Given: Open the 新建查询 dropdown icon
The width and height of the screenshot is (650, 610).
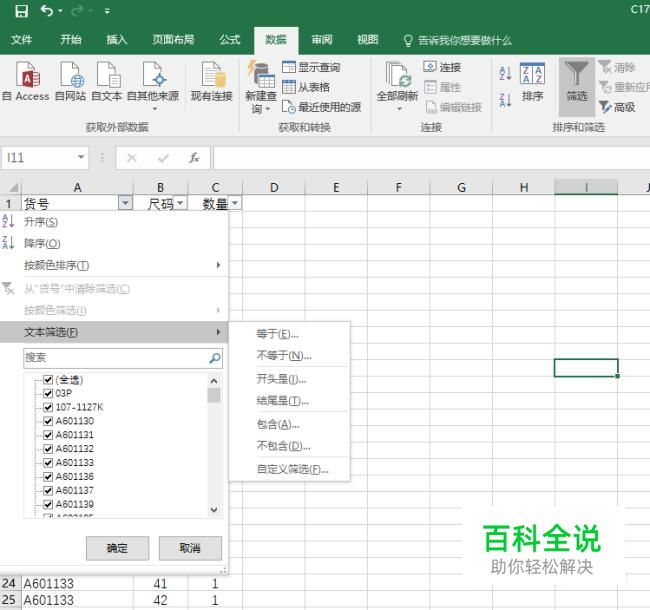Looking at the screenshot, I should (261, 87).
